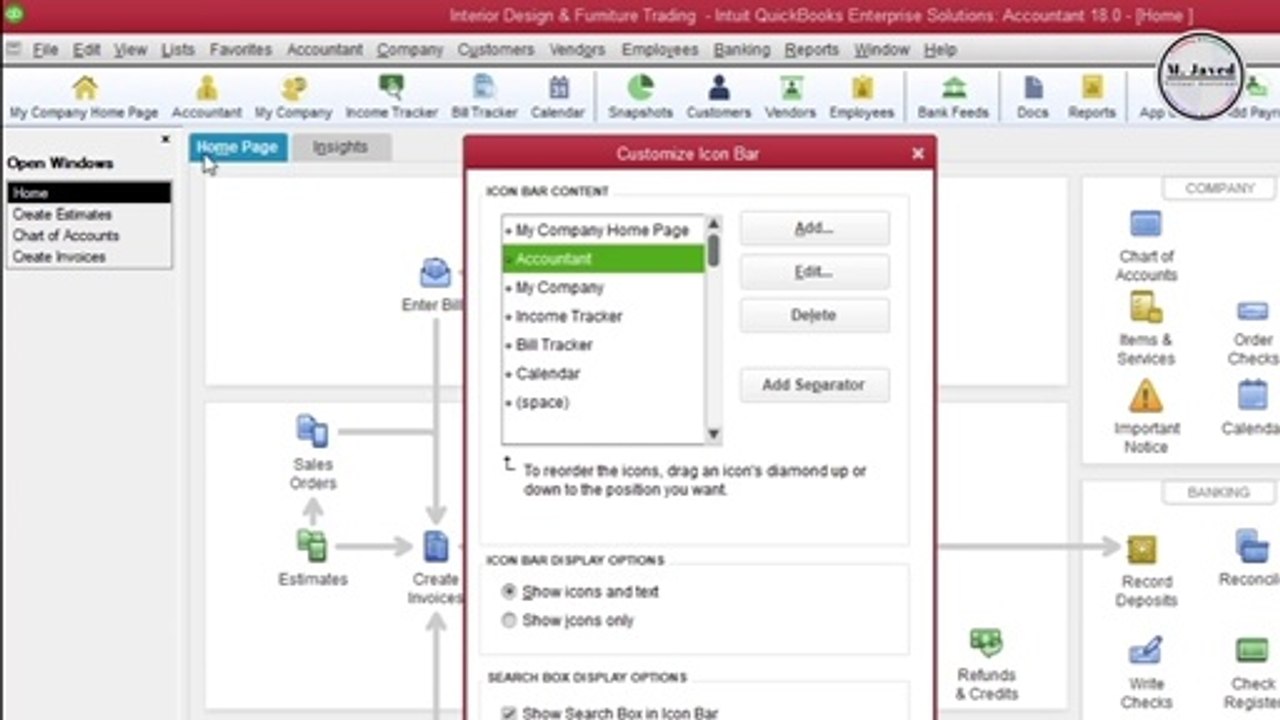Open the Company menu
Image resolution: width=1280 pixels, height=720 pixels.
[x=410, y=49]
